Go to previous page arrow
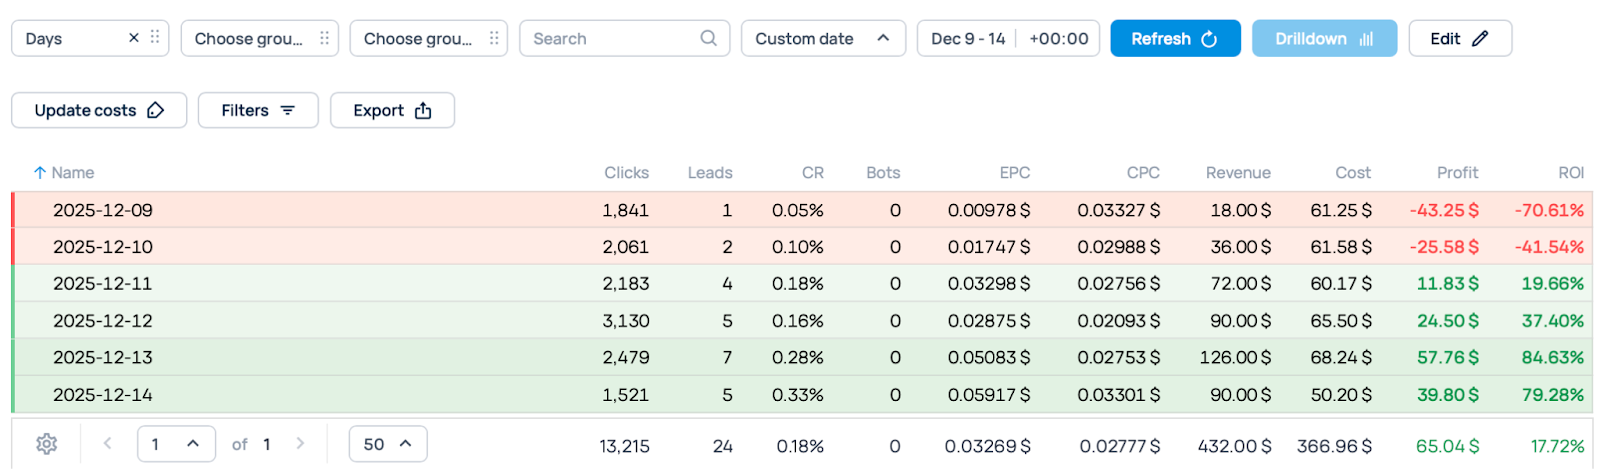The width and height of the screenshot is (1600, 469). 108,444
